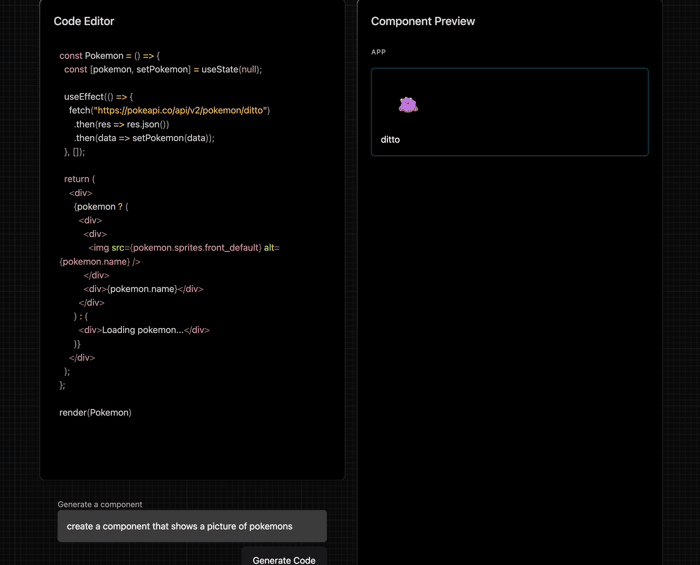Click the Loading pokemon... div line
700x565 pixels.
tap(144, 330)
